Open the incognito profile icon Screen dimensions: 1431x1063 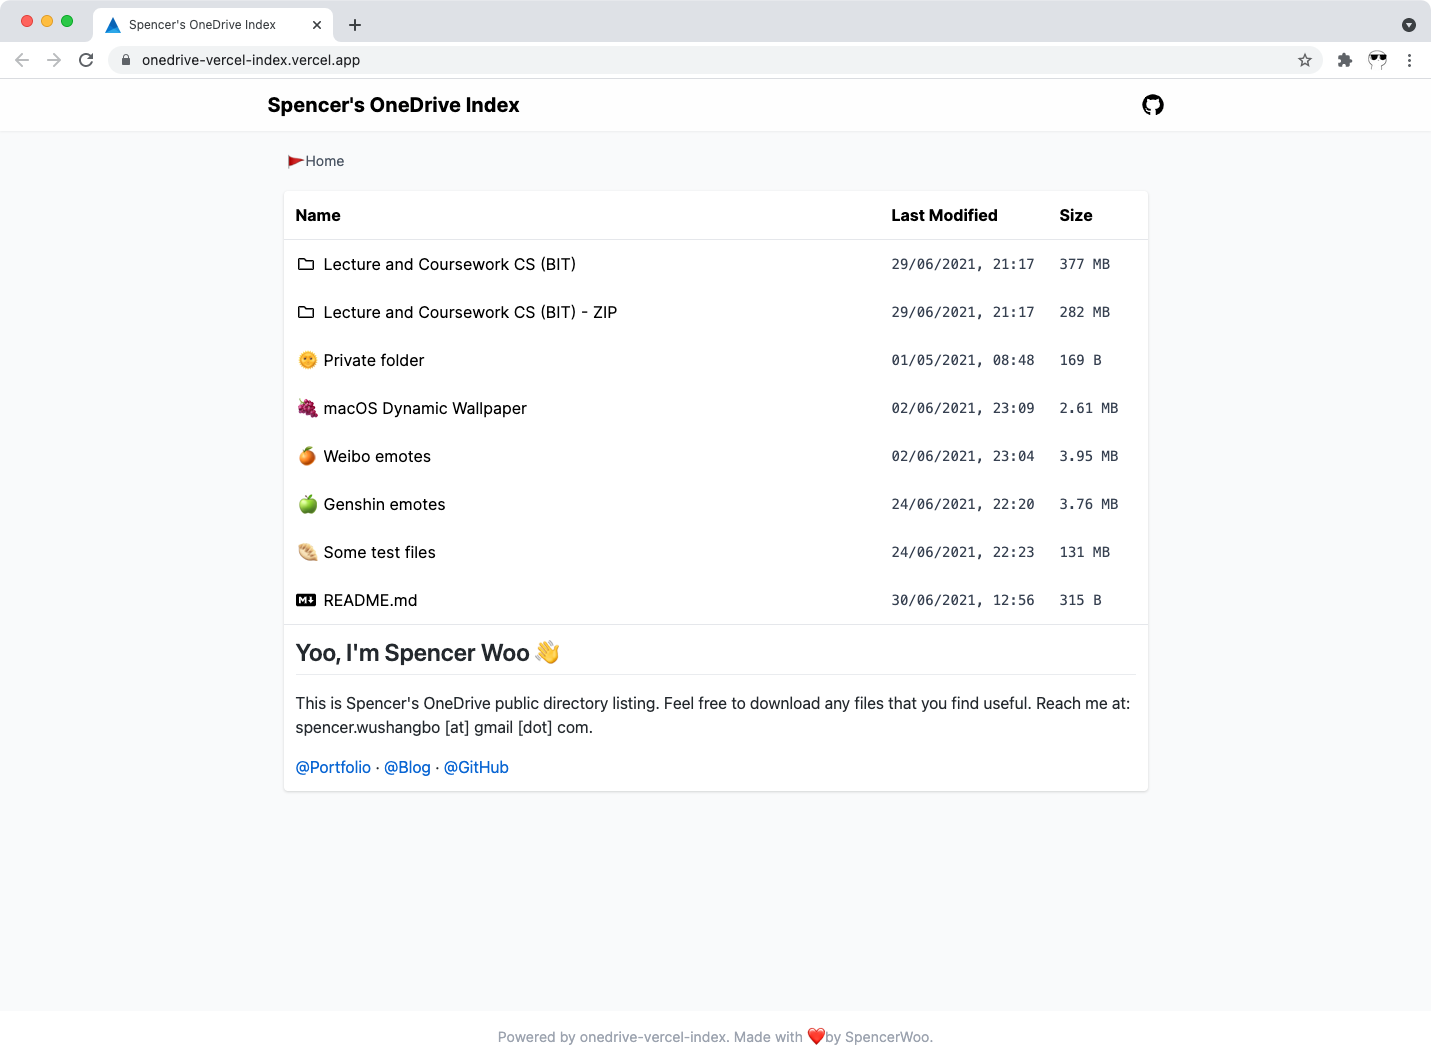click(1377, 60)
